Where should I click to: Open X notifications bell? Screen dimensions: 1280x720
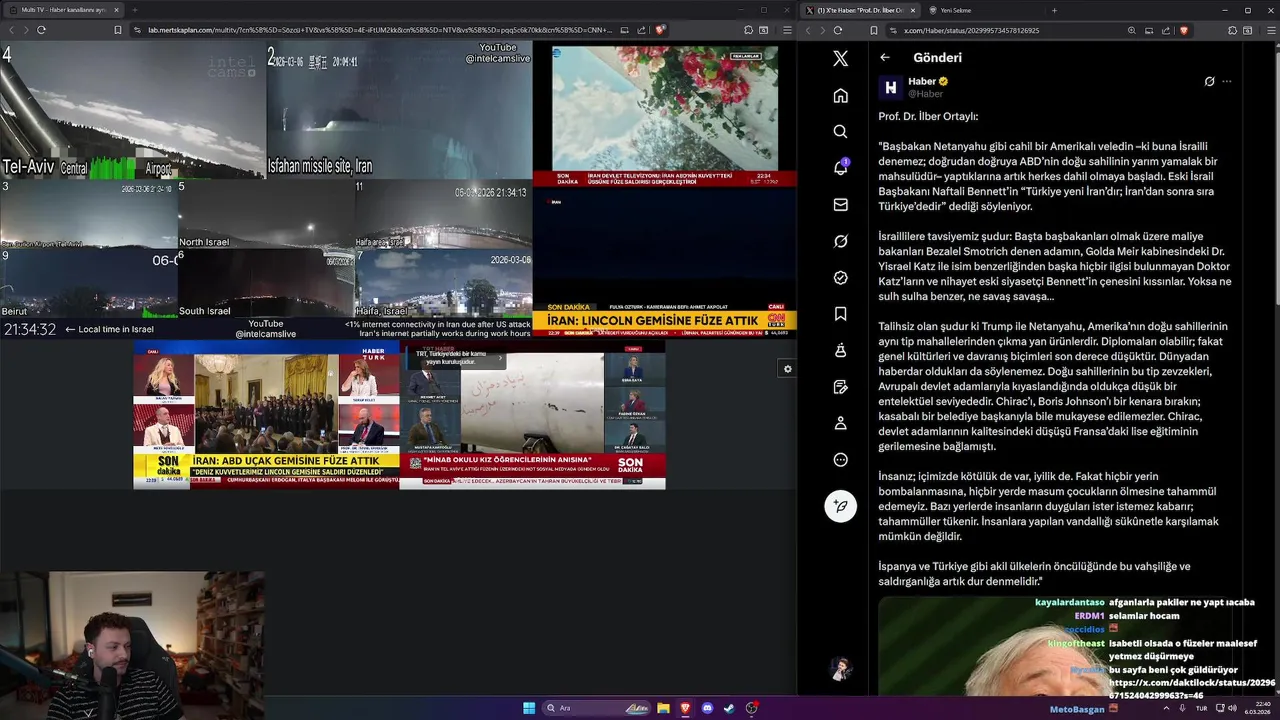[840, 168]
